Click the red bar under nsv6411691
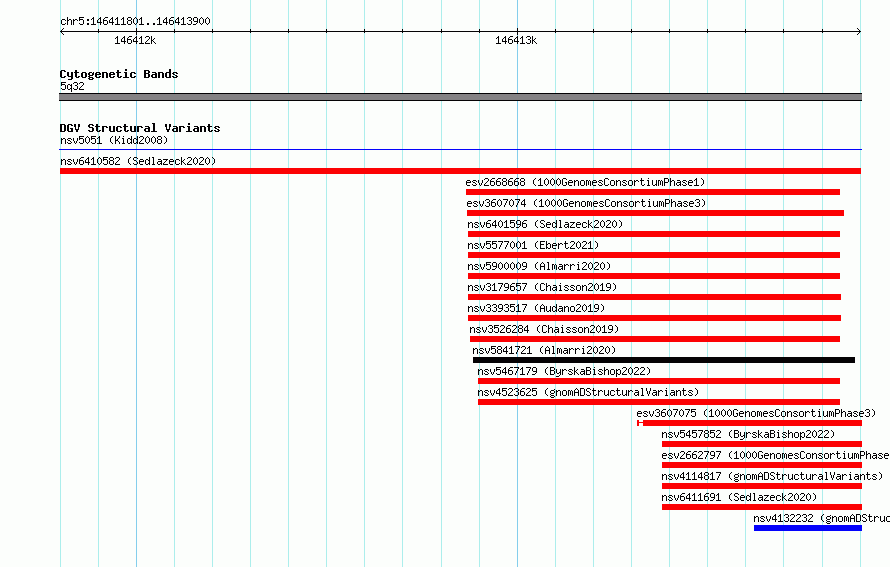Screen dimensions: 890x567 [x=762, y=507]
